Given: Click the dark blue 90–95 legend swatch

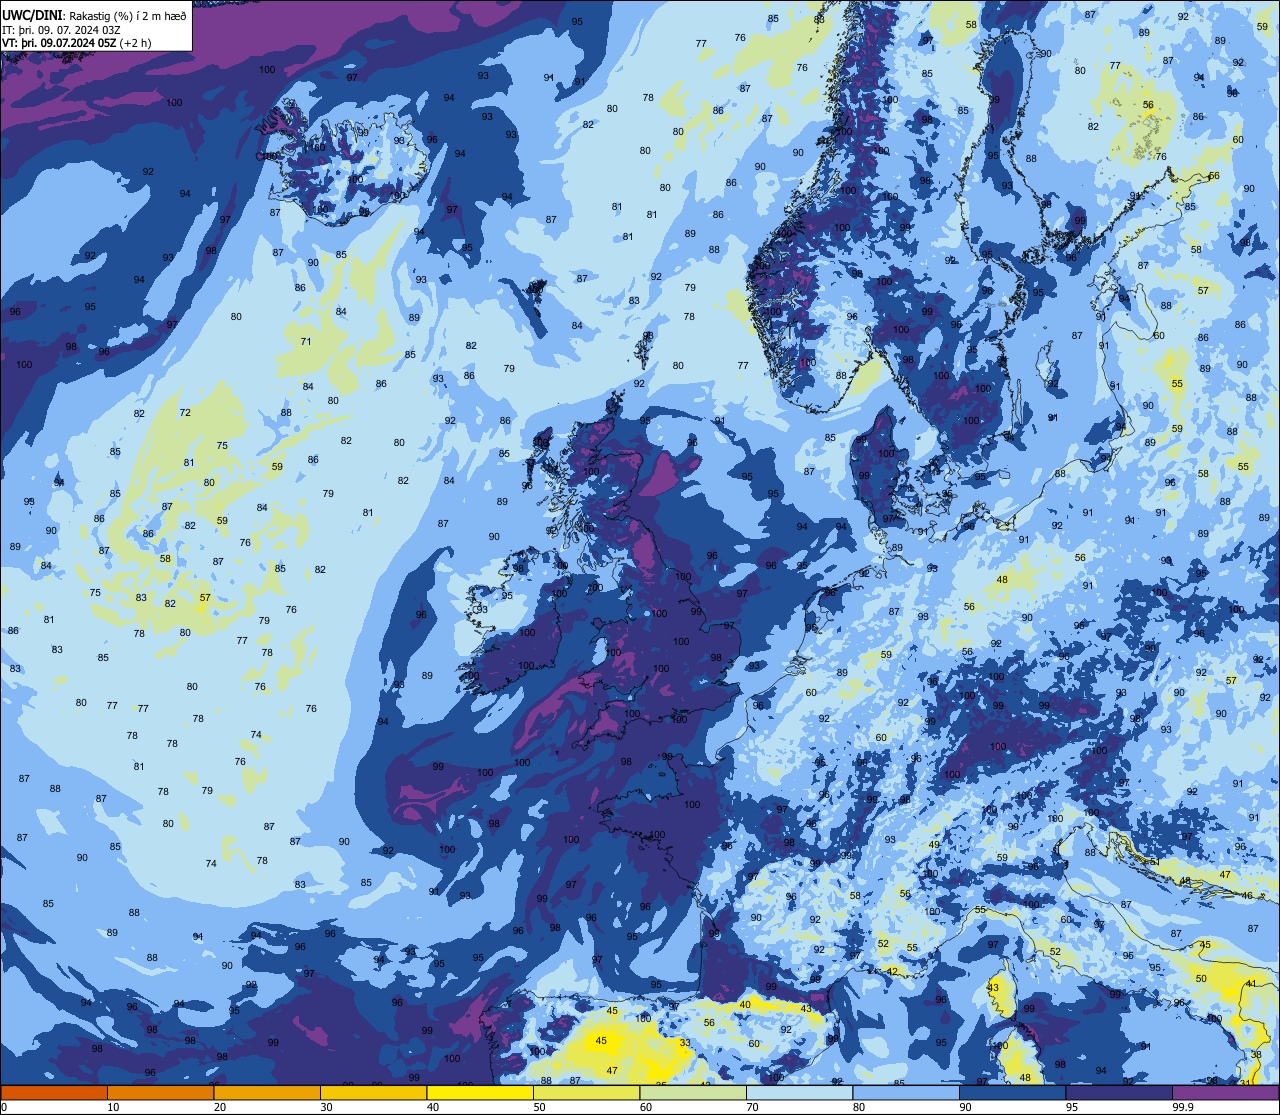Looking at the screenshot, I should (x=1012, y=1093).
